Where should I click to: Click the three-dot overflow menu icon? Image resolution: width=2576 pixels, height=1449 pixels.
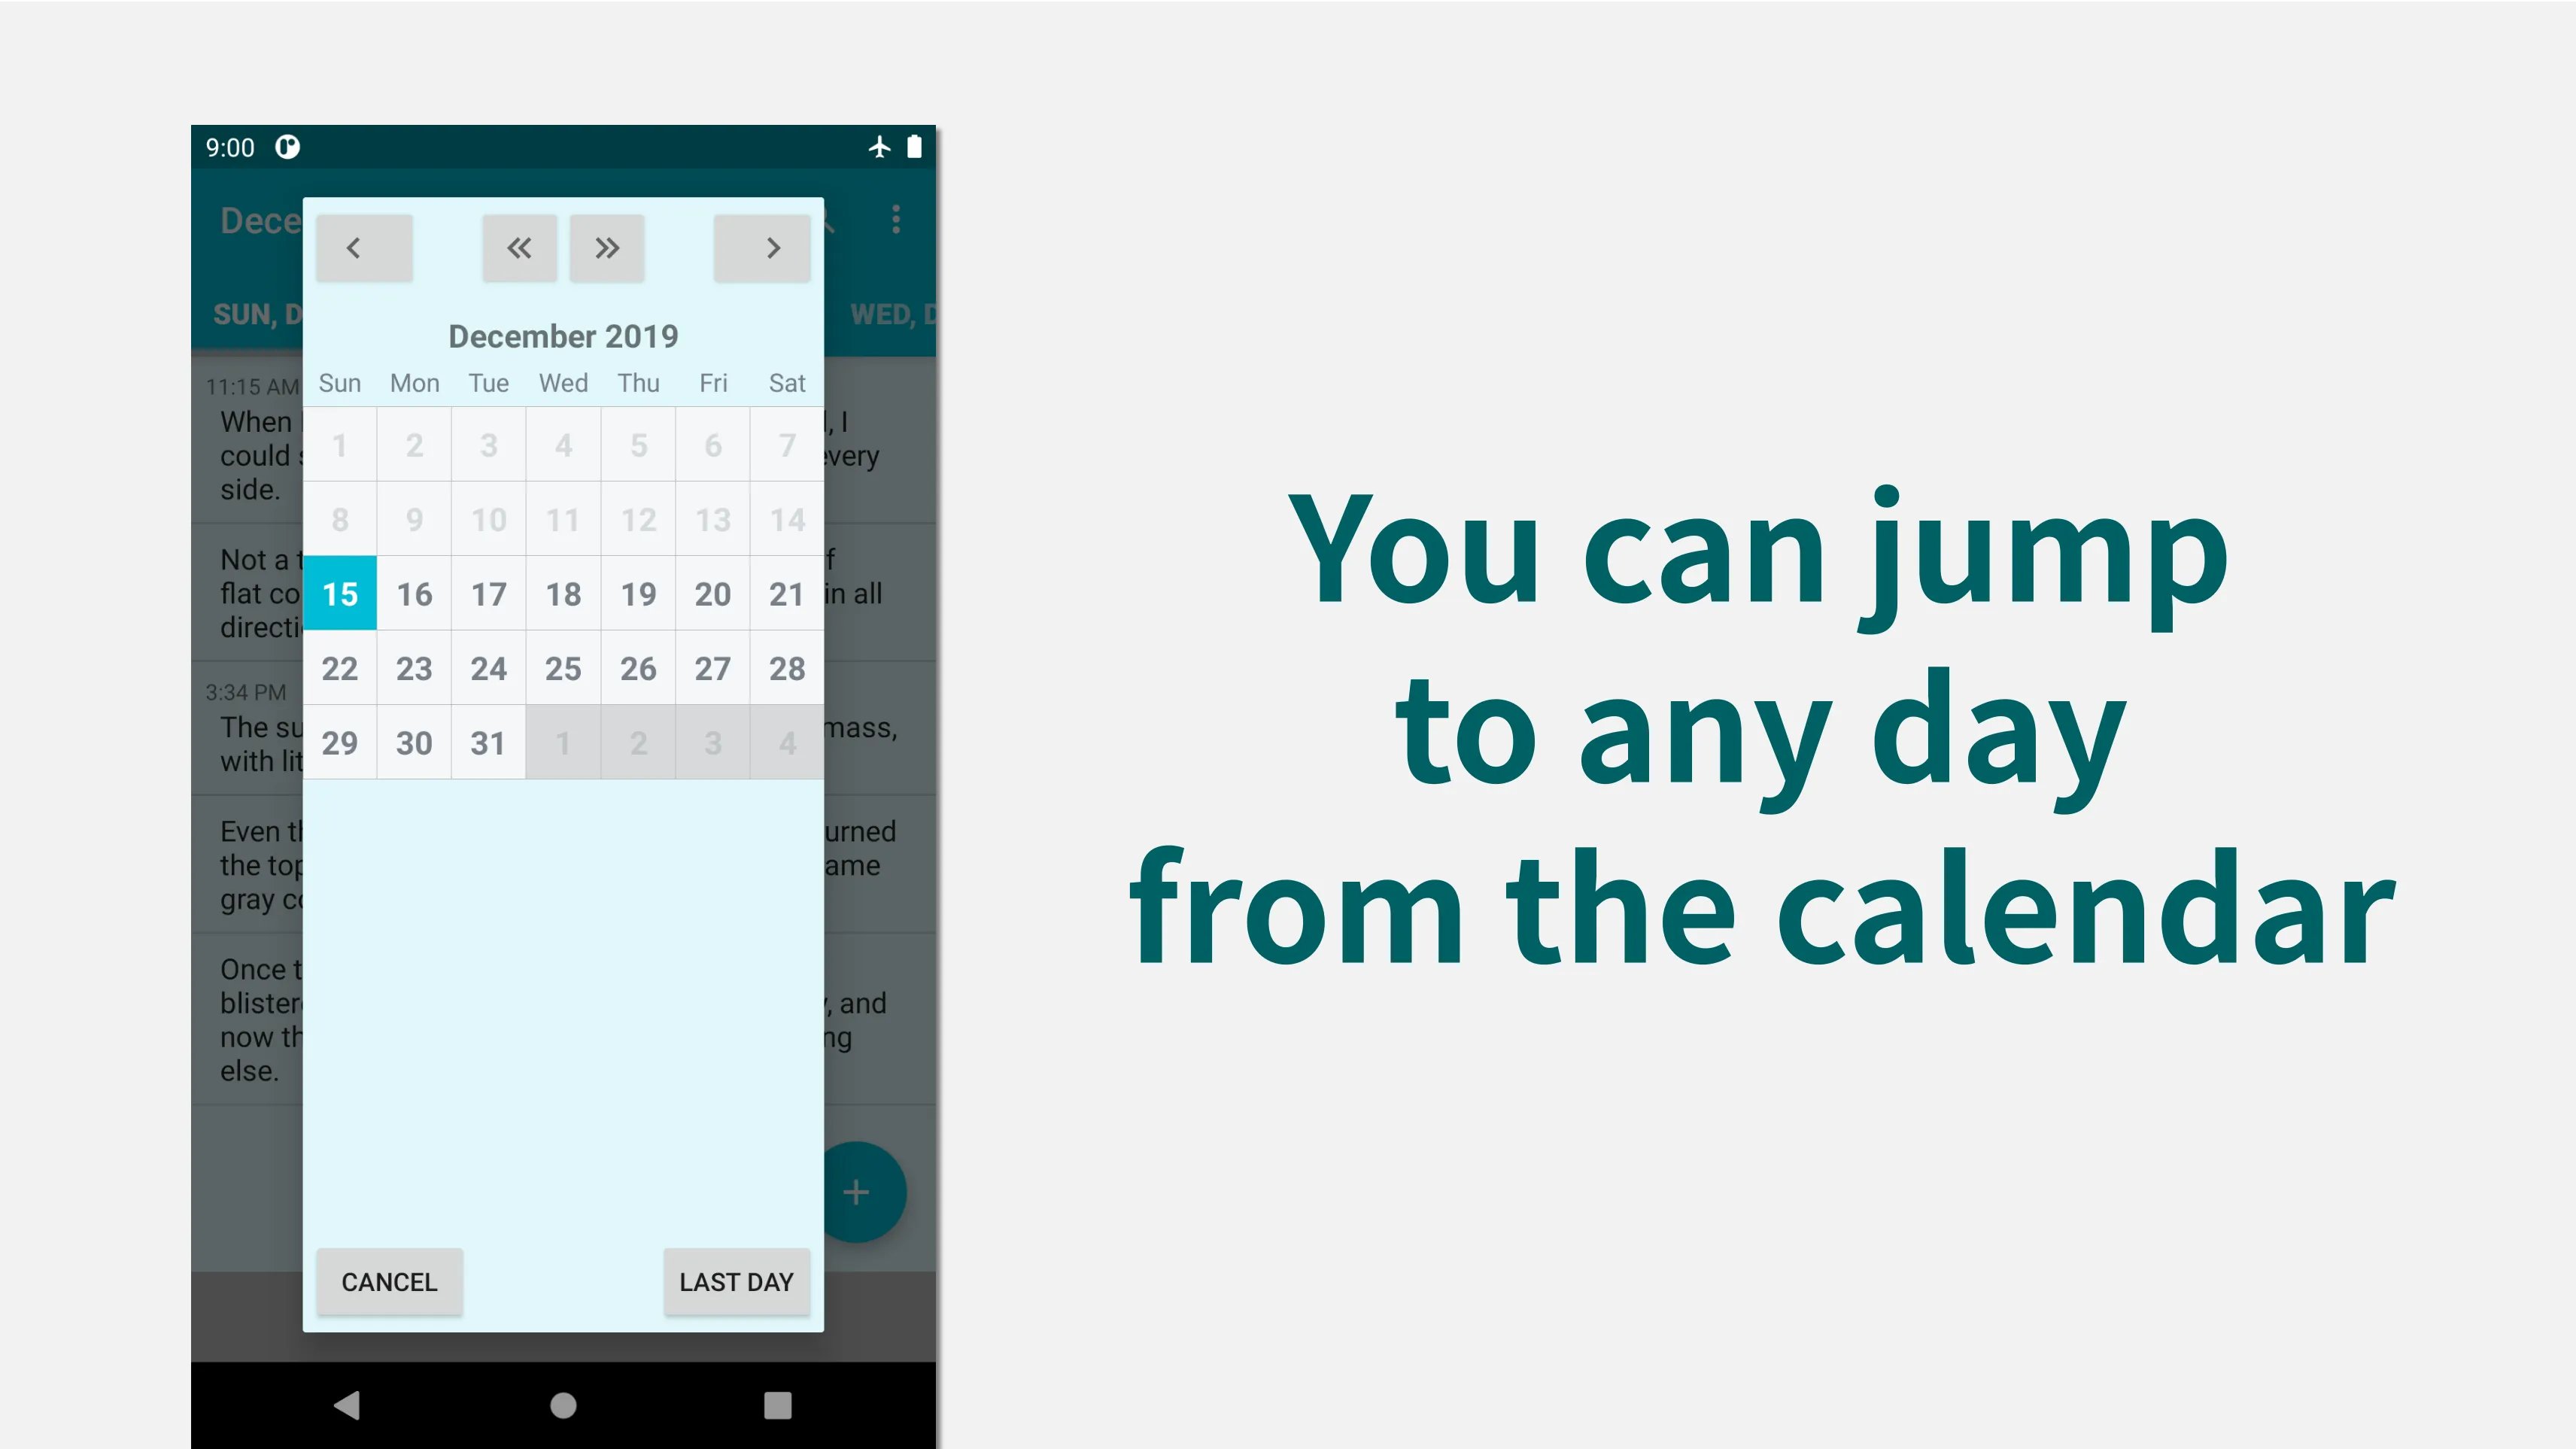click(895, 220)
